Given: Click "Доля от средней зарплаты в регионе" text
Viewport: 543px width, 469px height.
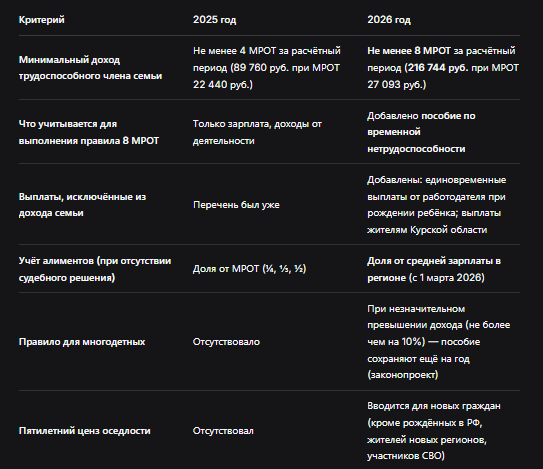Looking at the screenshot, I should point(434,269).
